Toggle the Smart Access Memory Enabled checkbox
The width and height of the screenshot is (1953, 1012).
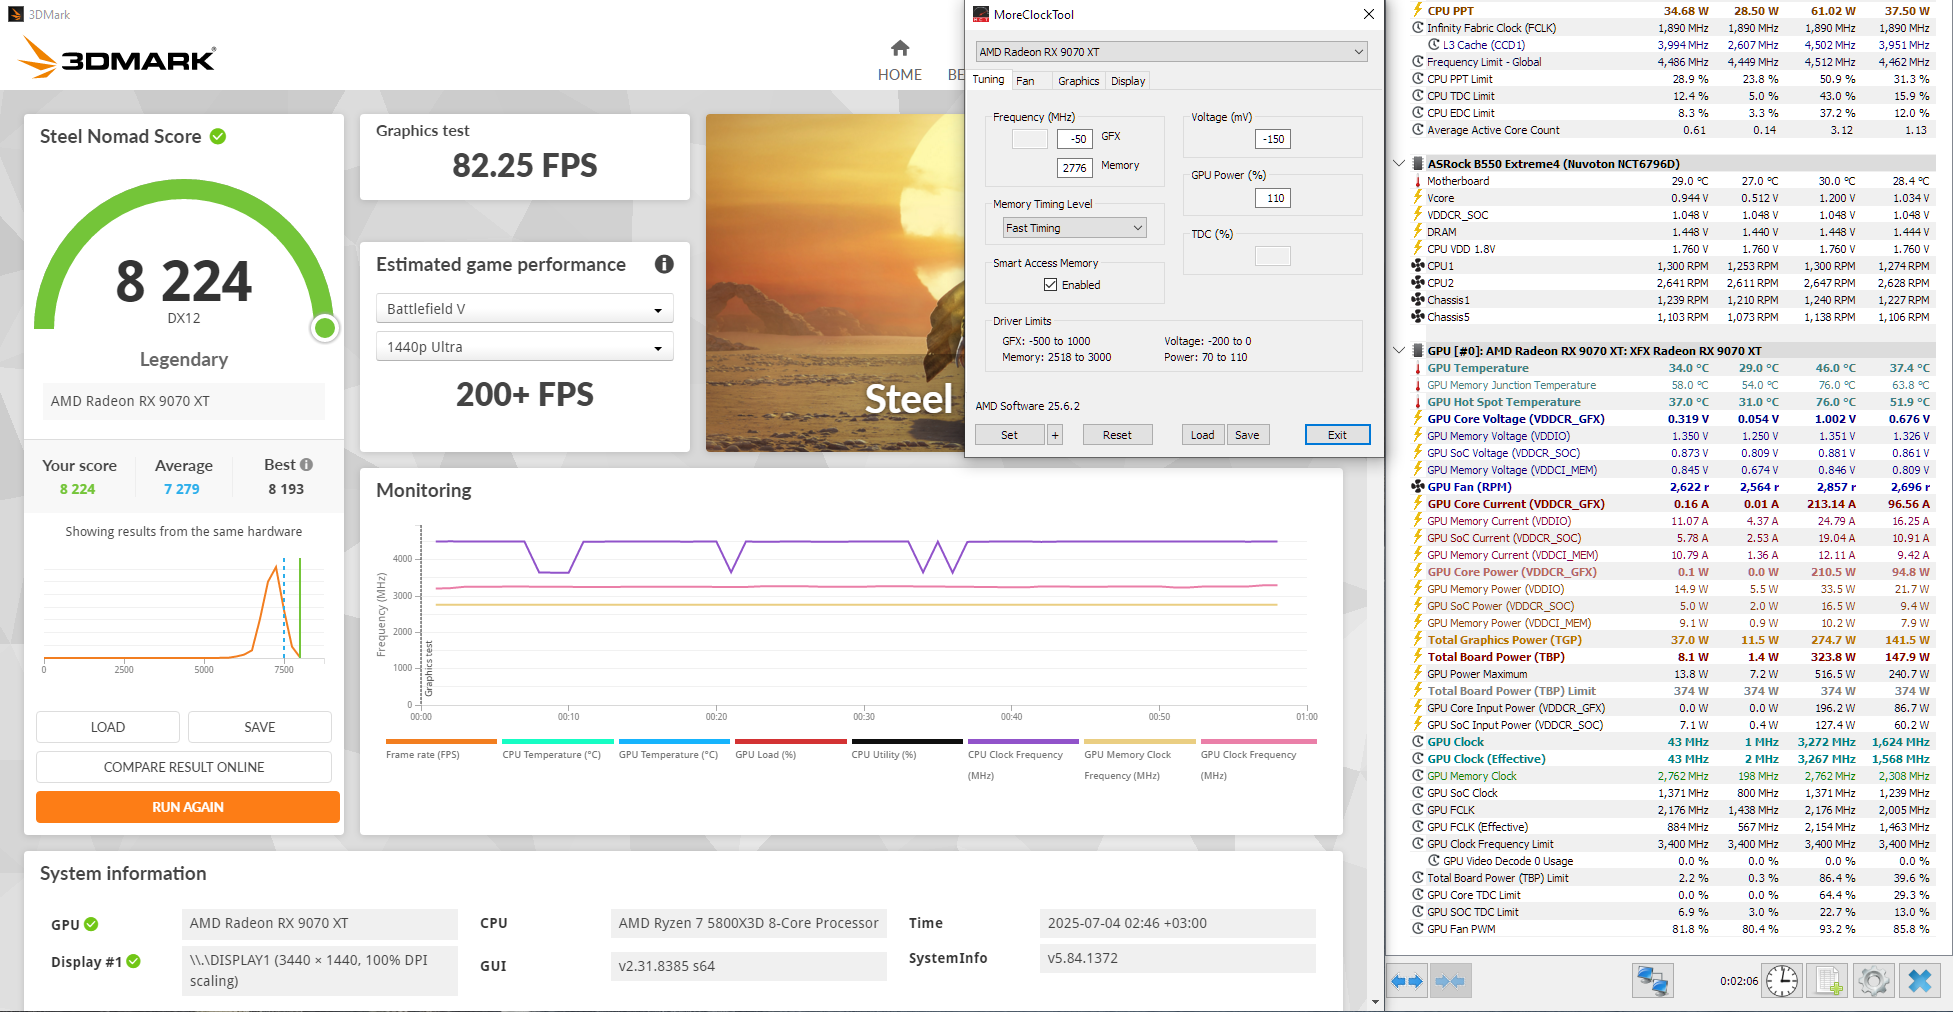click(1050, 285)
